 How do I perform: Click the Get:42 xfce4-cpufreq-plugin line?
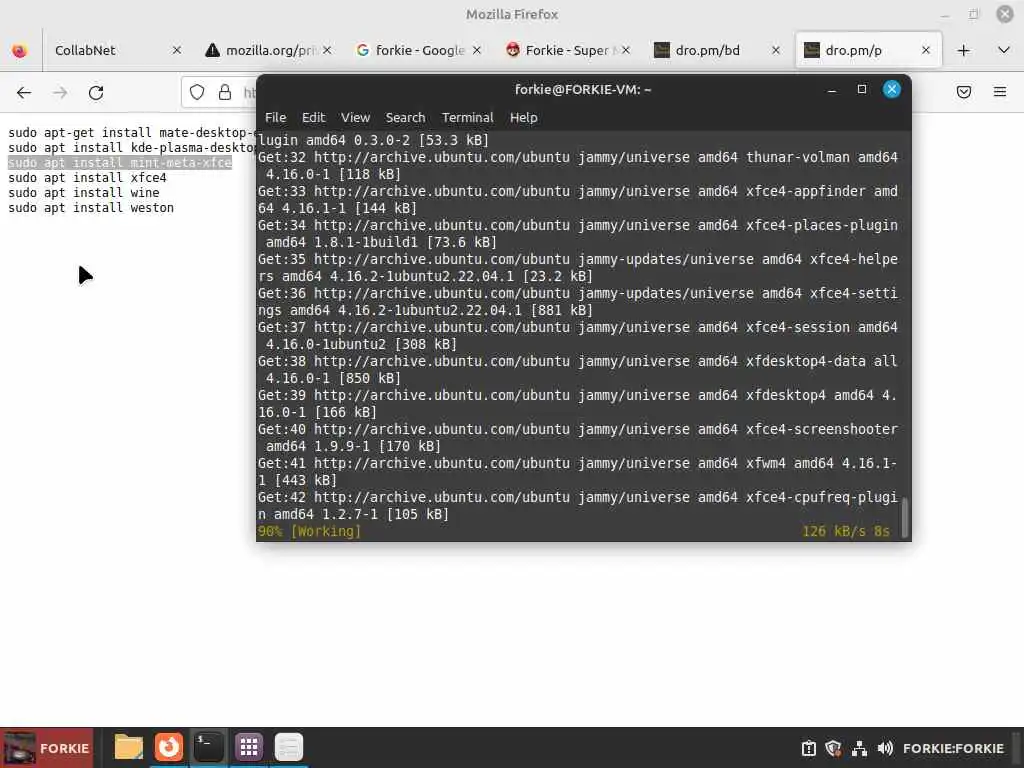click(577, 505)
